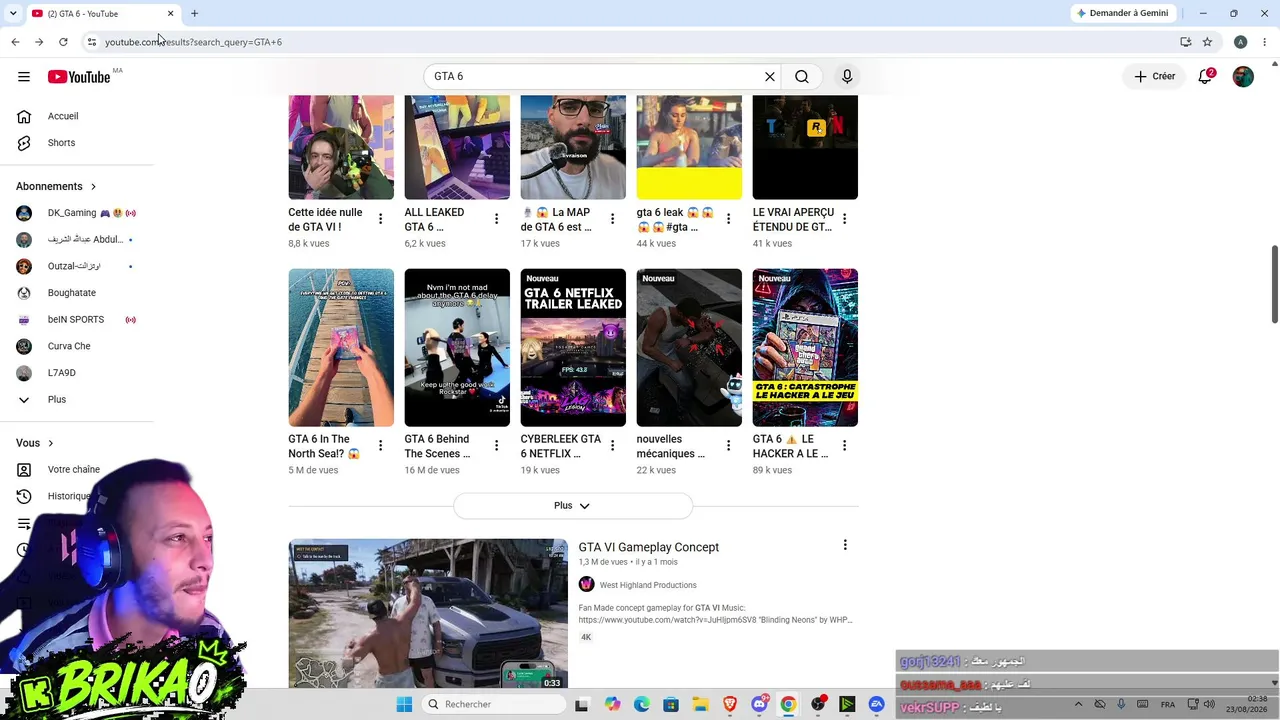Screen dimensions: 1280x720
Task: Open options for 'CYBERLEEK GTA 6 NETFLIX' short
Action: (x=612, y=446)
